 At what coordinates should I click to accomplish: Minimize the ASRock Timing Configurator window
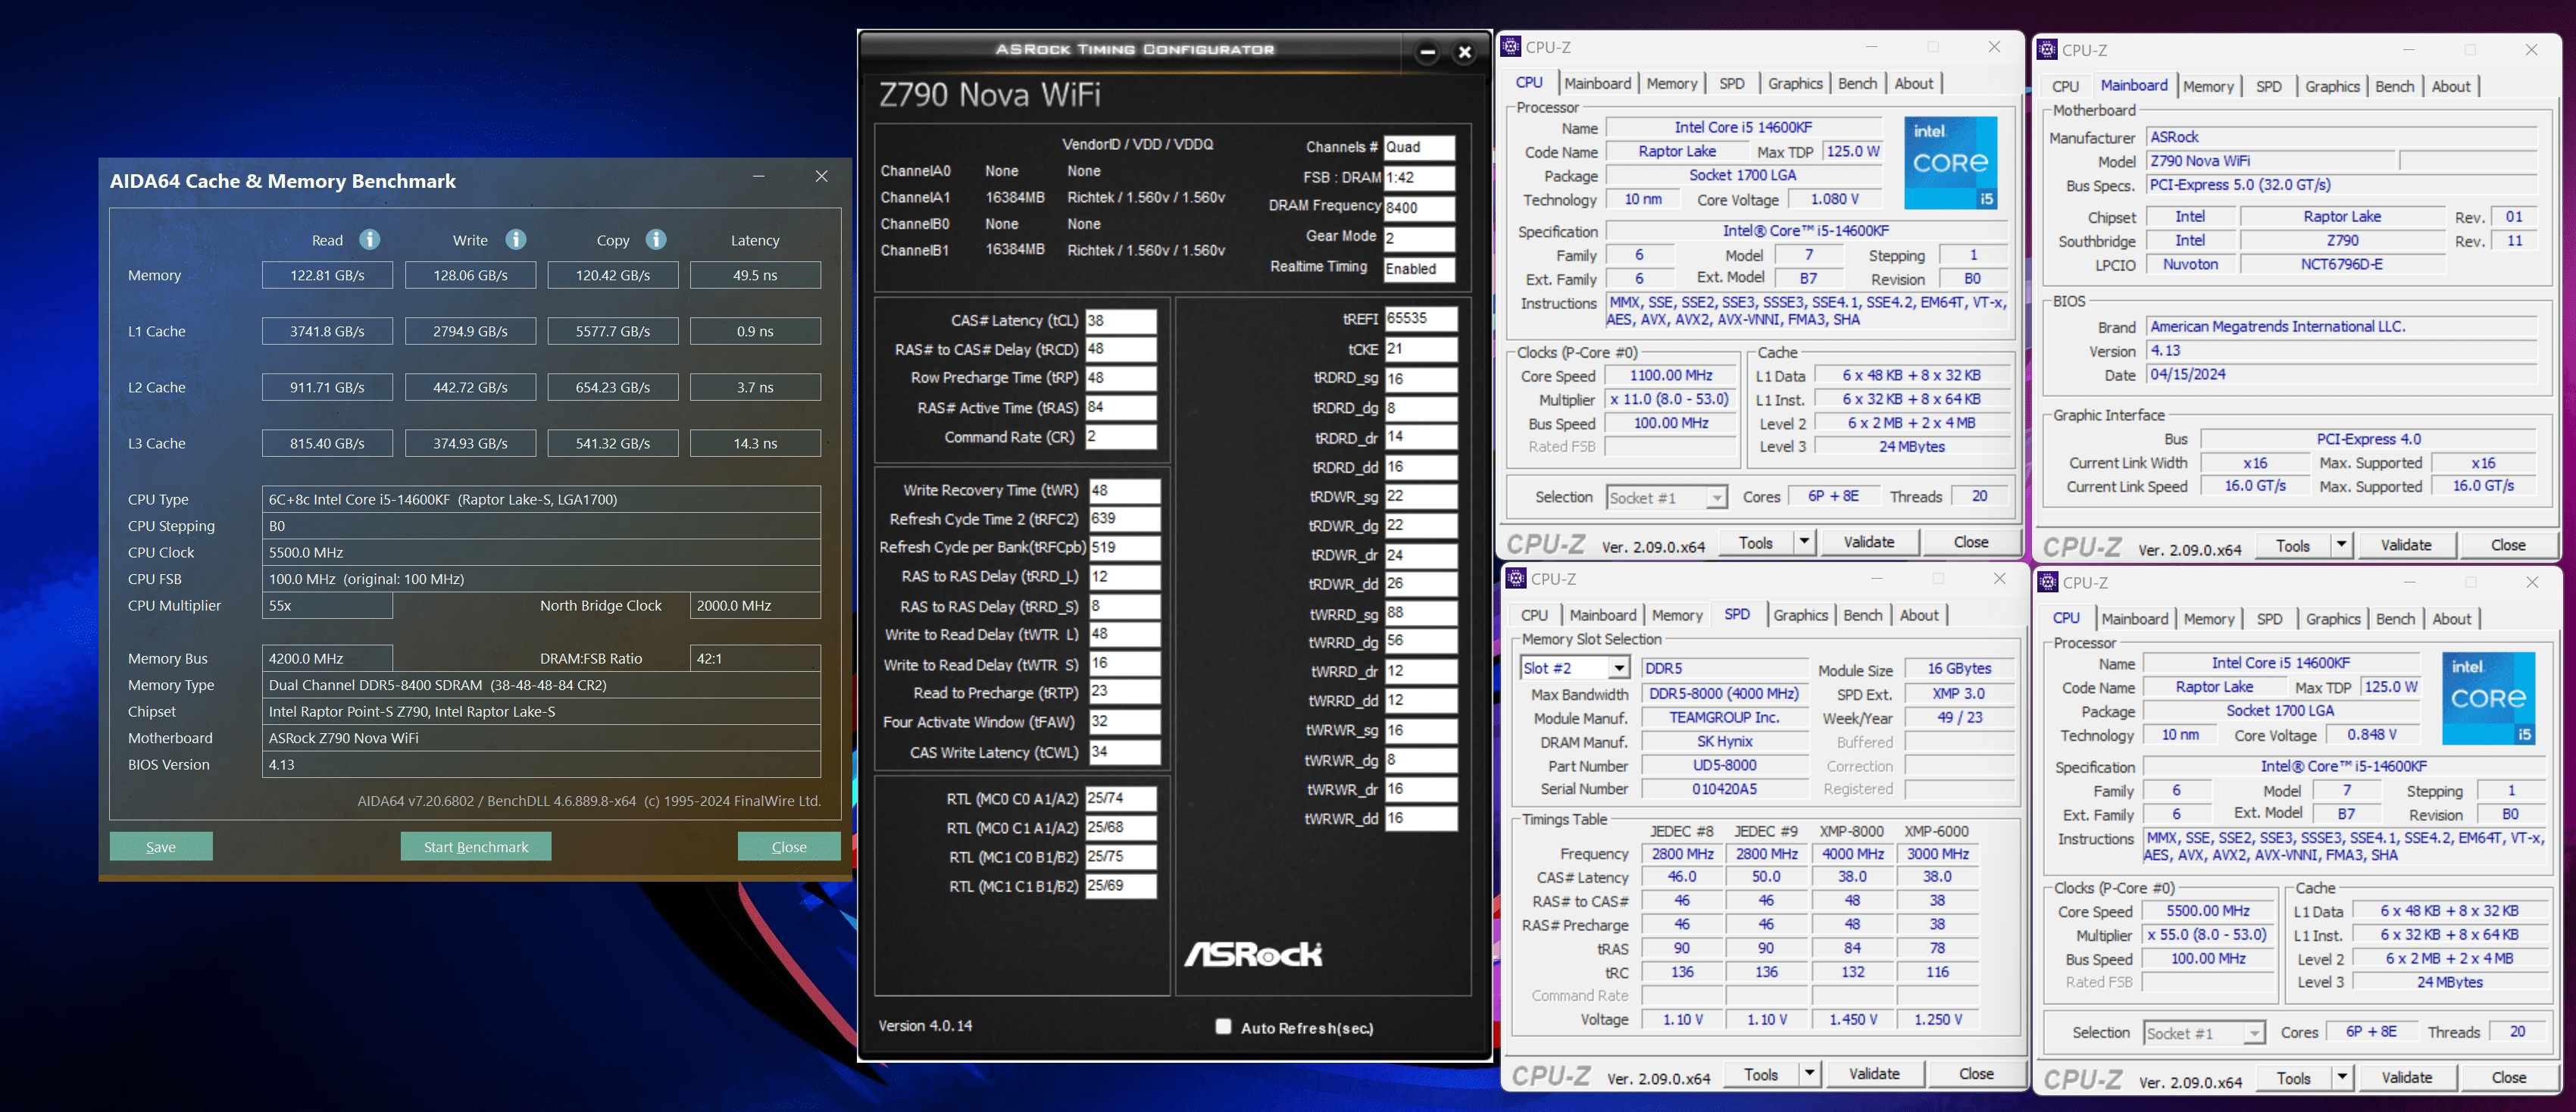(1428, 52)
